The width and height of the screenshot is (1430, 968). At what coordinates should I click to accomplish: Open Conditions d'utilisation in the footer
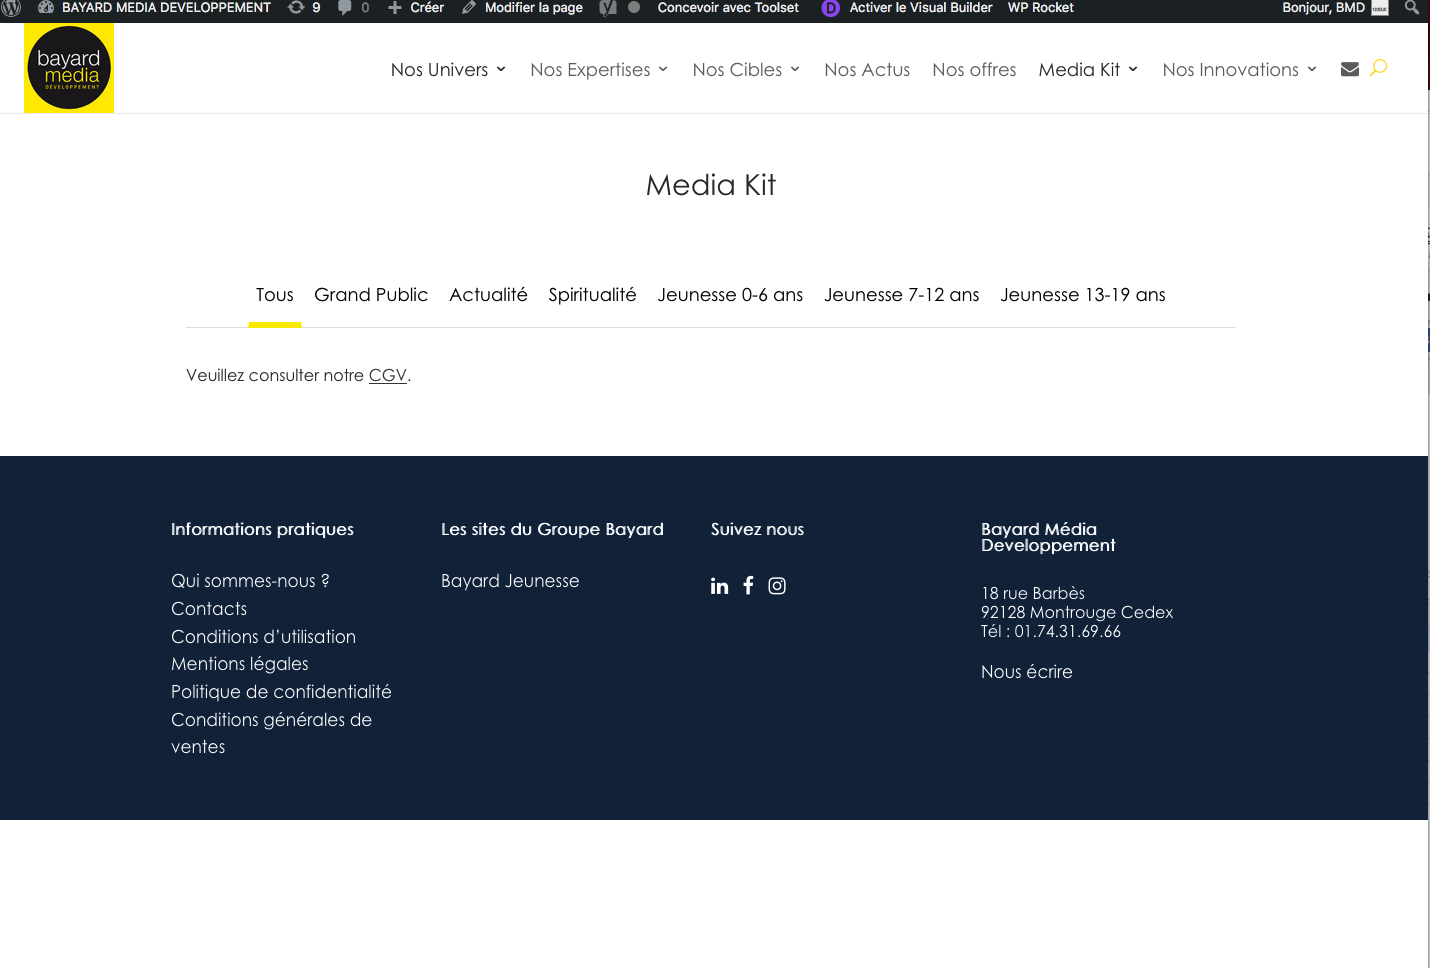point(263,637)
